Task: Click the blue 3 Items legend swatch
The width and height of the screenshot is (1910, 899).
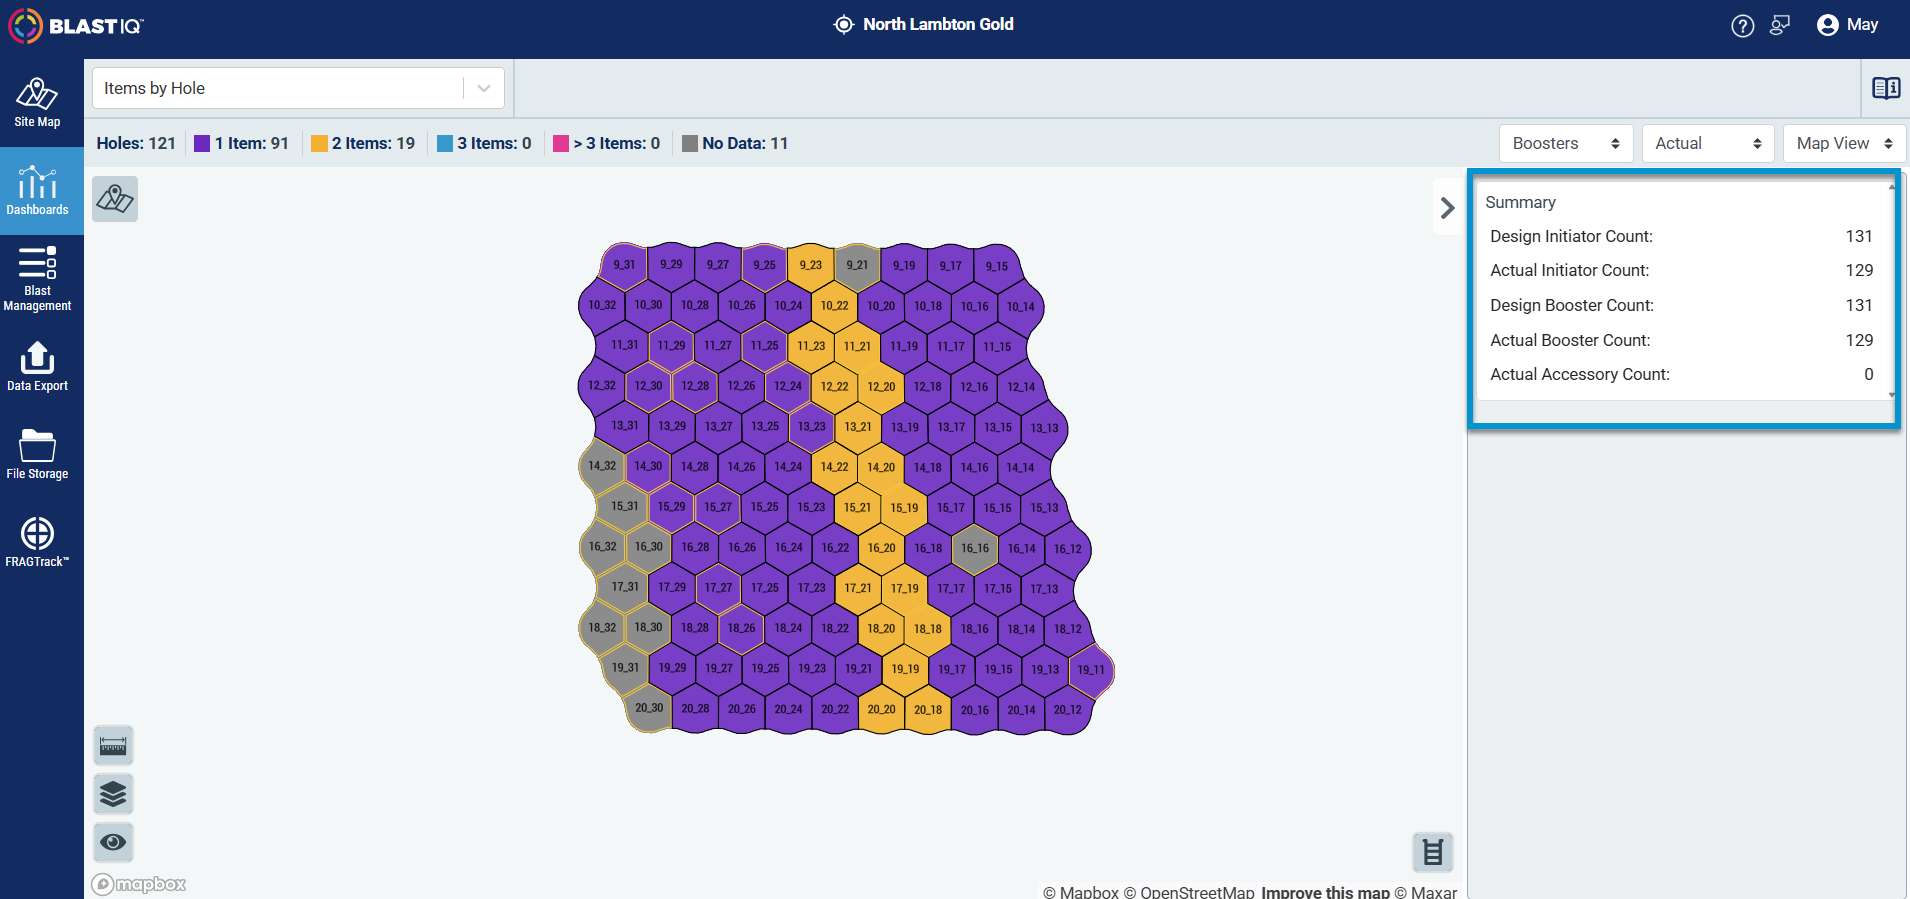Action: 445,144
